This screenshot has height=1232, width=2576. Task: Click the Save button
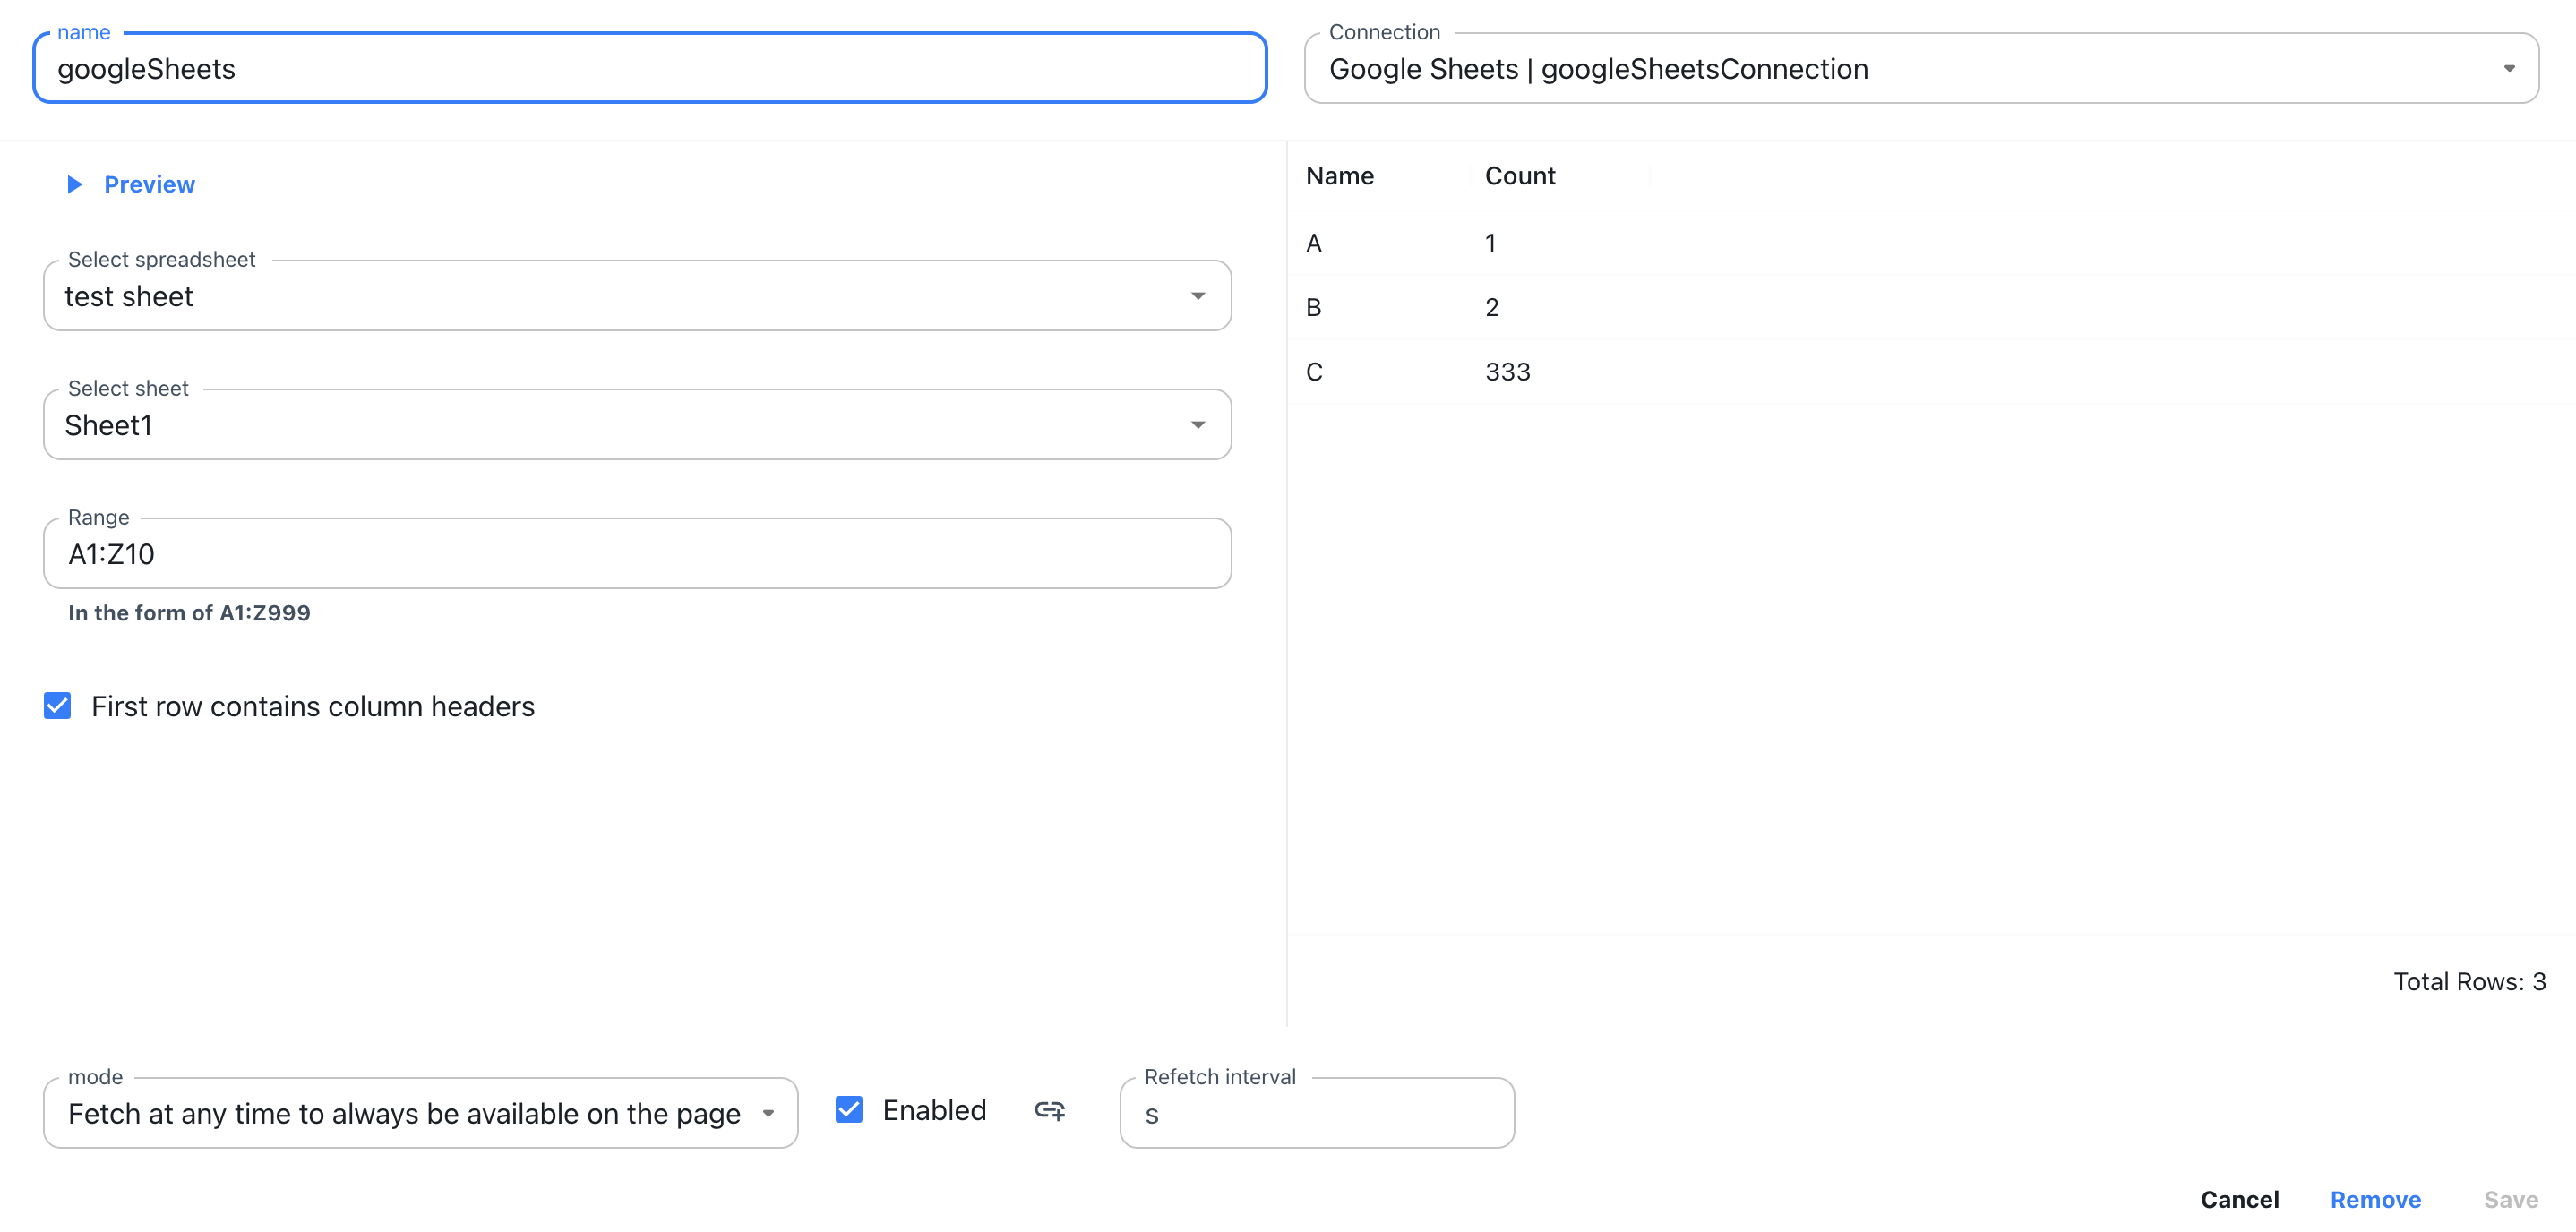2511,1199
